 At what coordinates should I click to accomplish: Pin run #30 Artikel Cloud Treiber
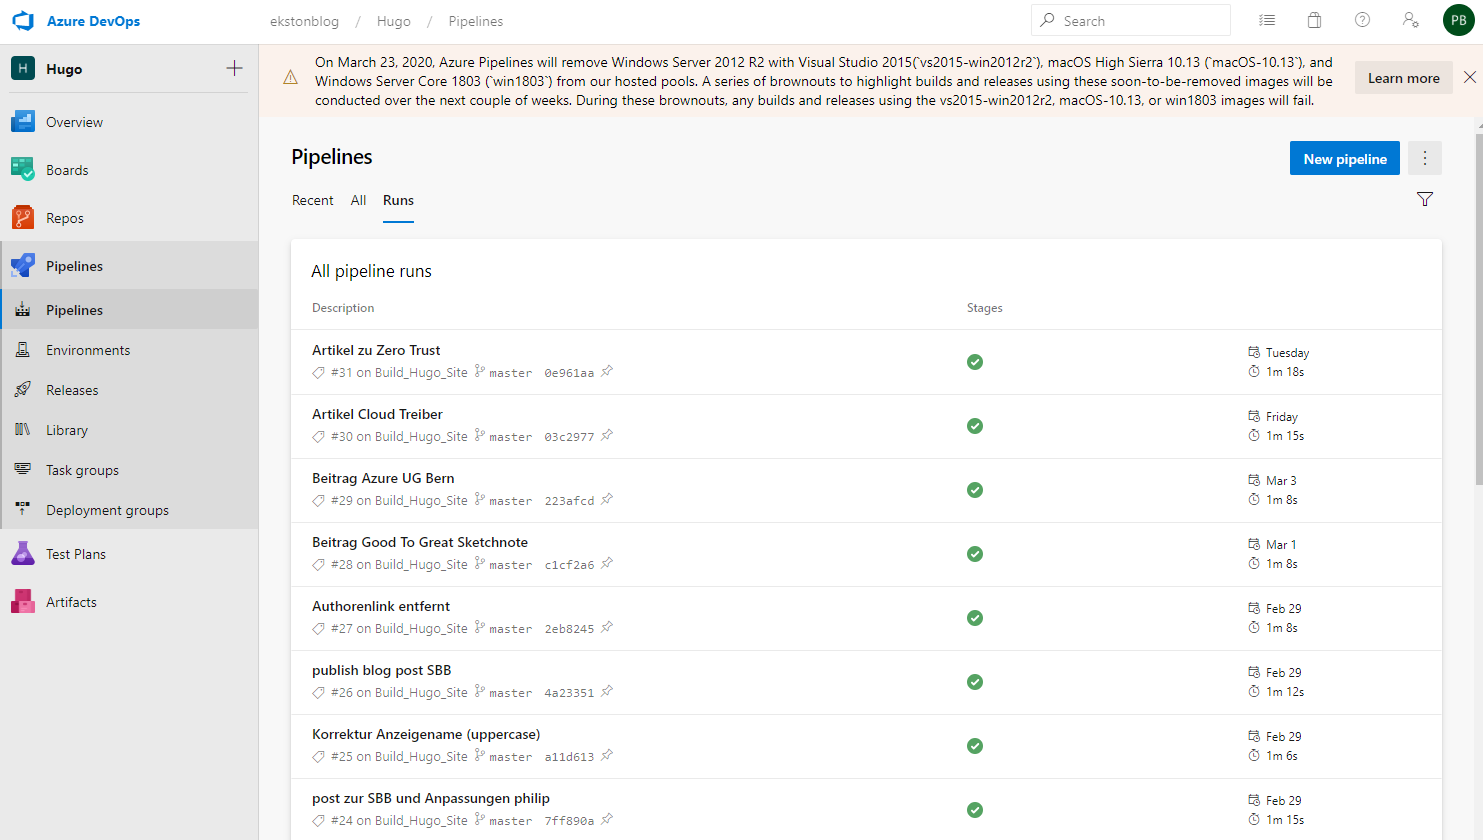coord(607,436)
